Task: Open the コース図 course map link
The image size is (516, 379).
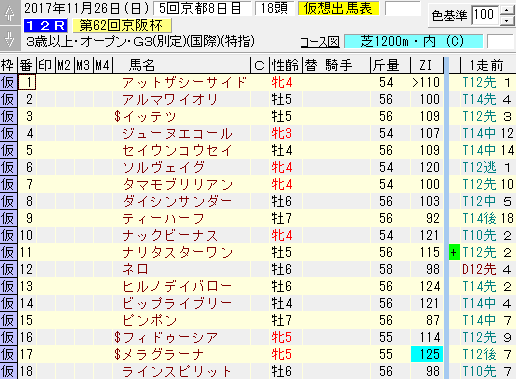Action: (320, 42)
